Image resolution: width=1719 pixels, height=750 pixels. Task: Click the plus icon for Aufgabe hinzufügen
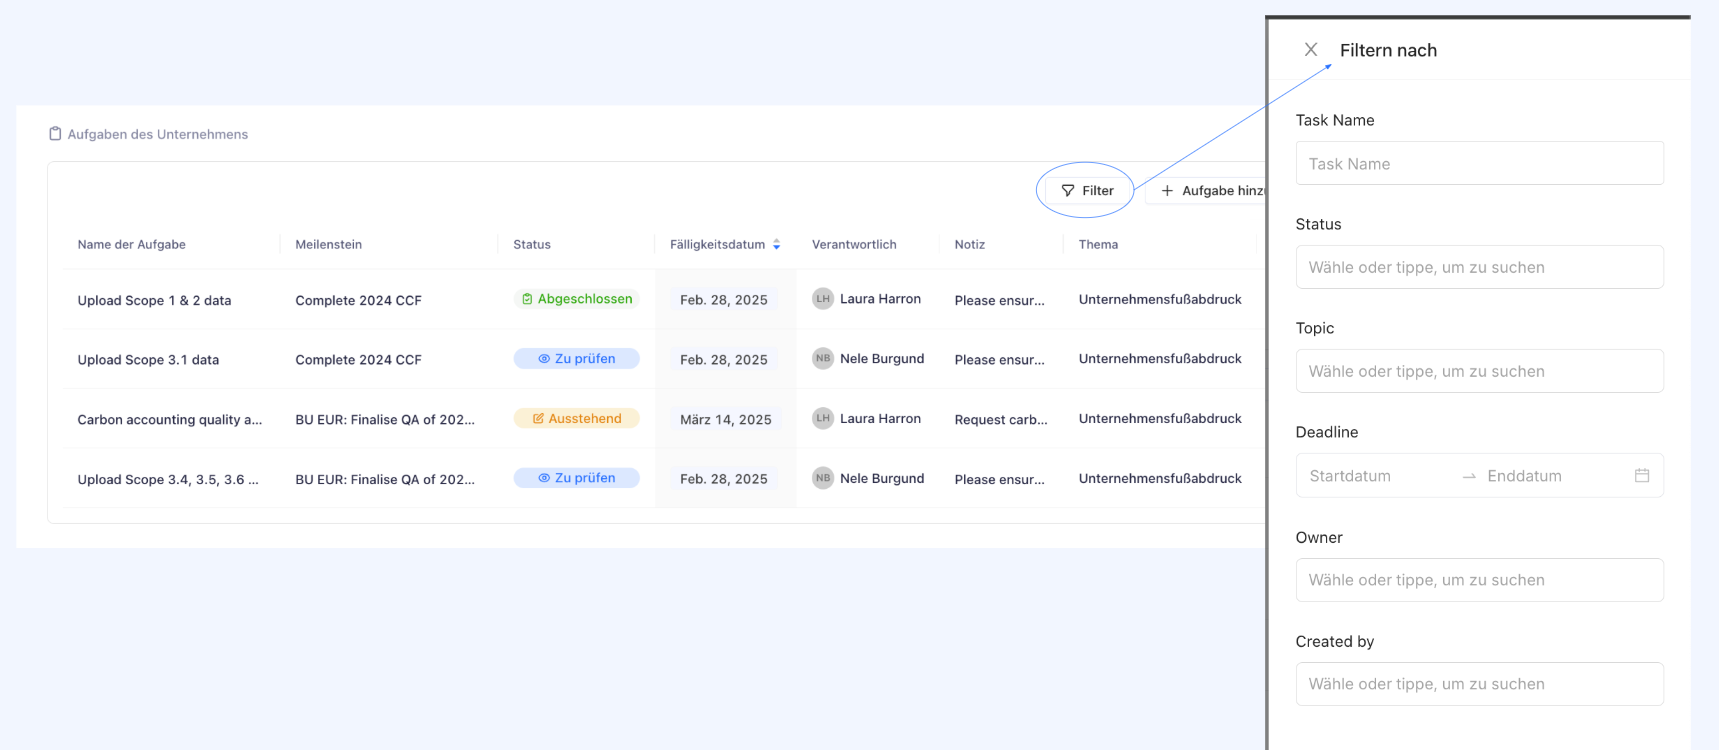click(1166, 191)
